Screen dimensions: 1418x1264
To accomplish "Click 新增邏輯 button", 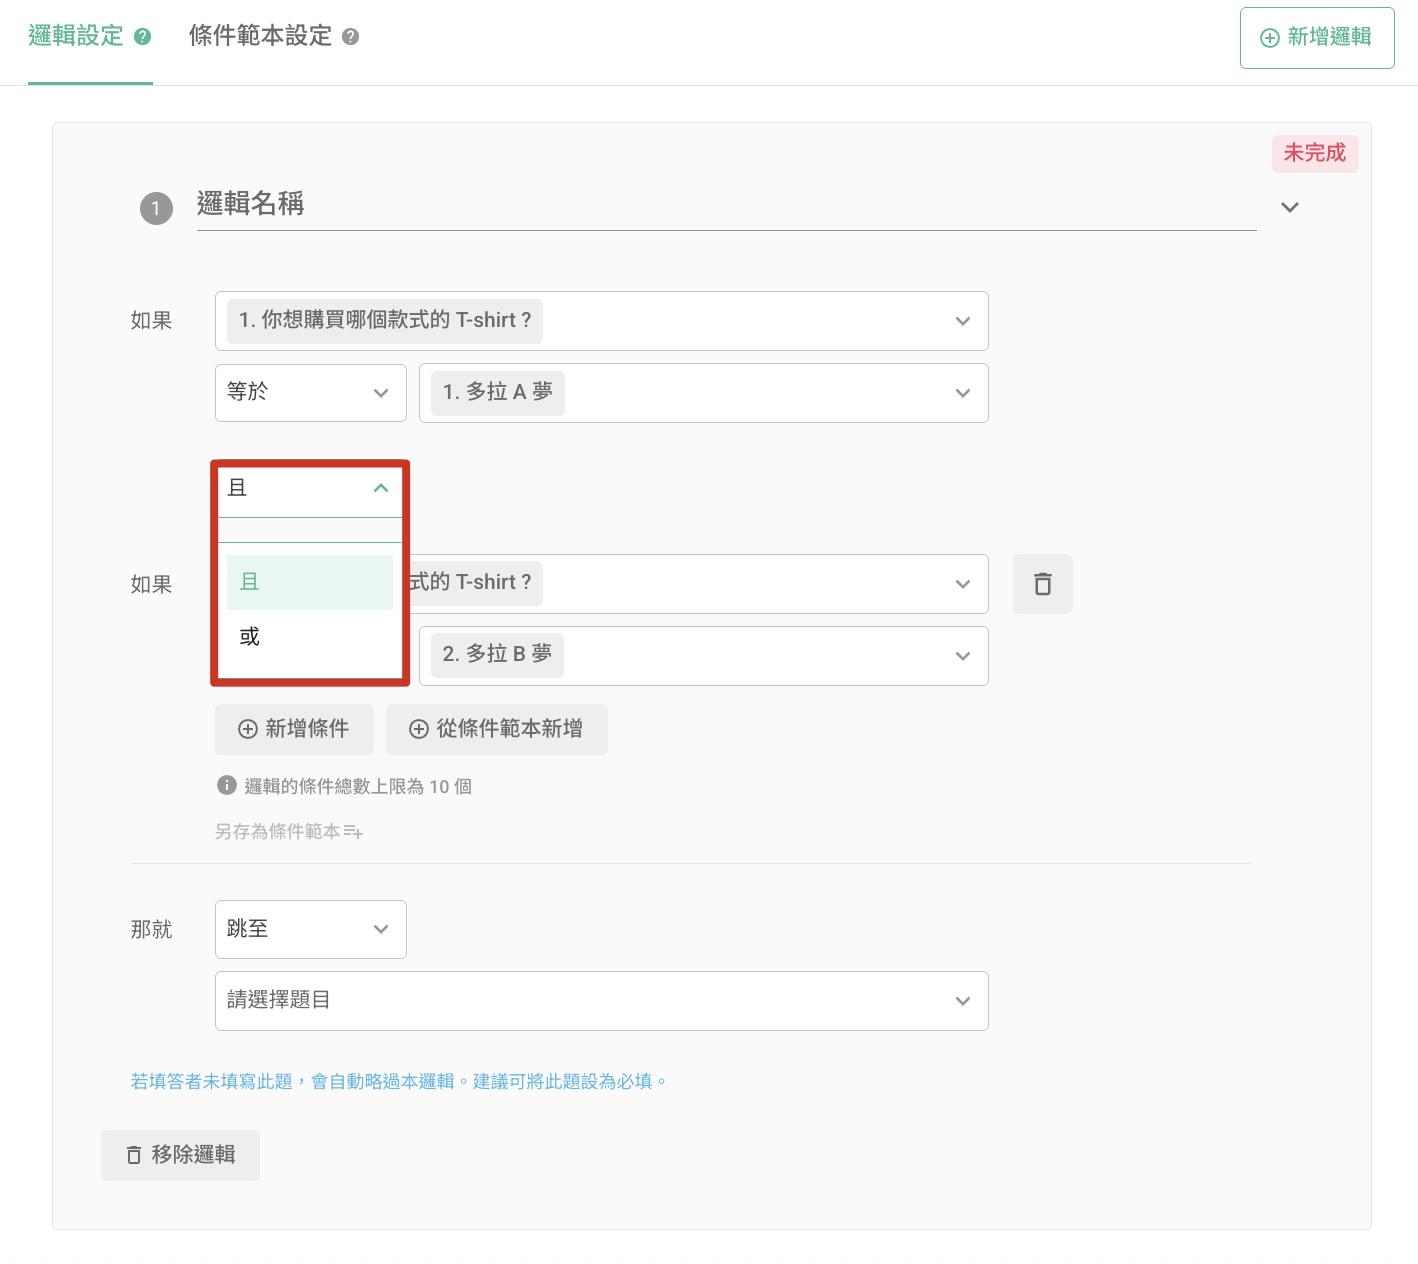I will click(x=1316, y=38).
